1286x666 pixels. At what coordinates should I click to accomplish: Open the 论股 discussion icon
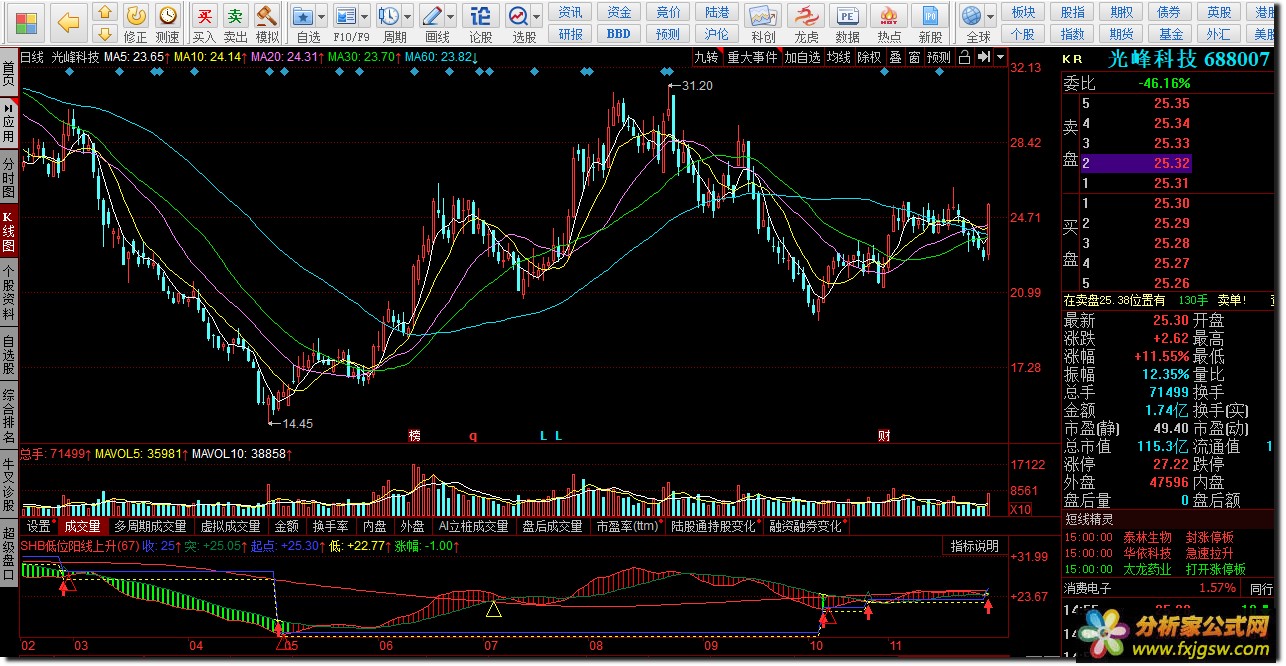click(481, 16)
